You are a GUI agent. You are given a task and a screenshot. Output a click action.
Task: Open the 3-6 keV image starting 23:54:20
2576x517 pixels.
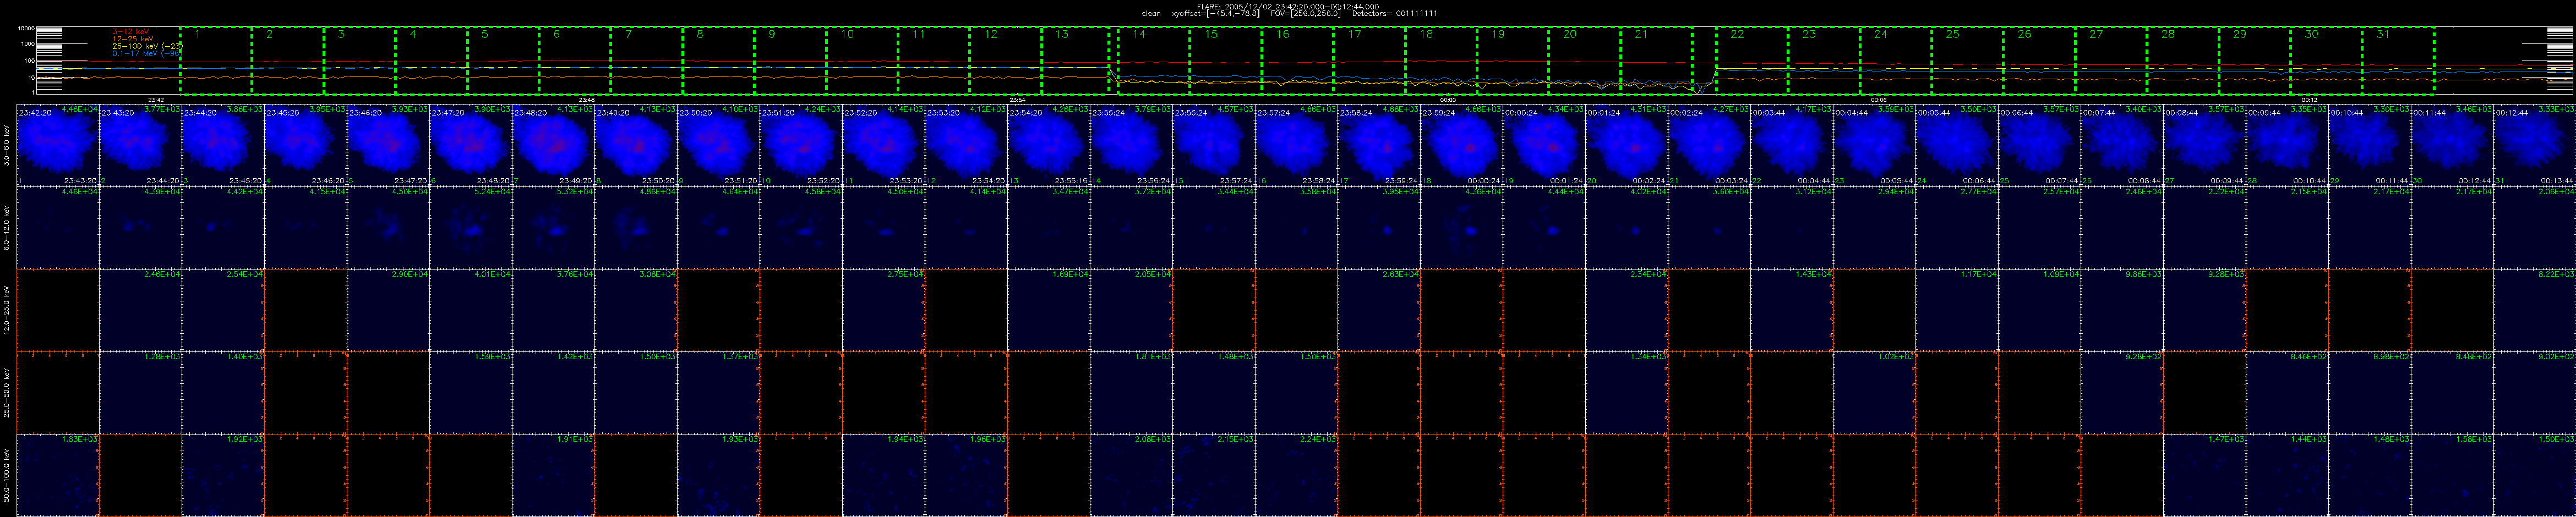[1048, 145]
